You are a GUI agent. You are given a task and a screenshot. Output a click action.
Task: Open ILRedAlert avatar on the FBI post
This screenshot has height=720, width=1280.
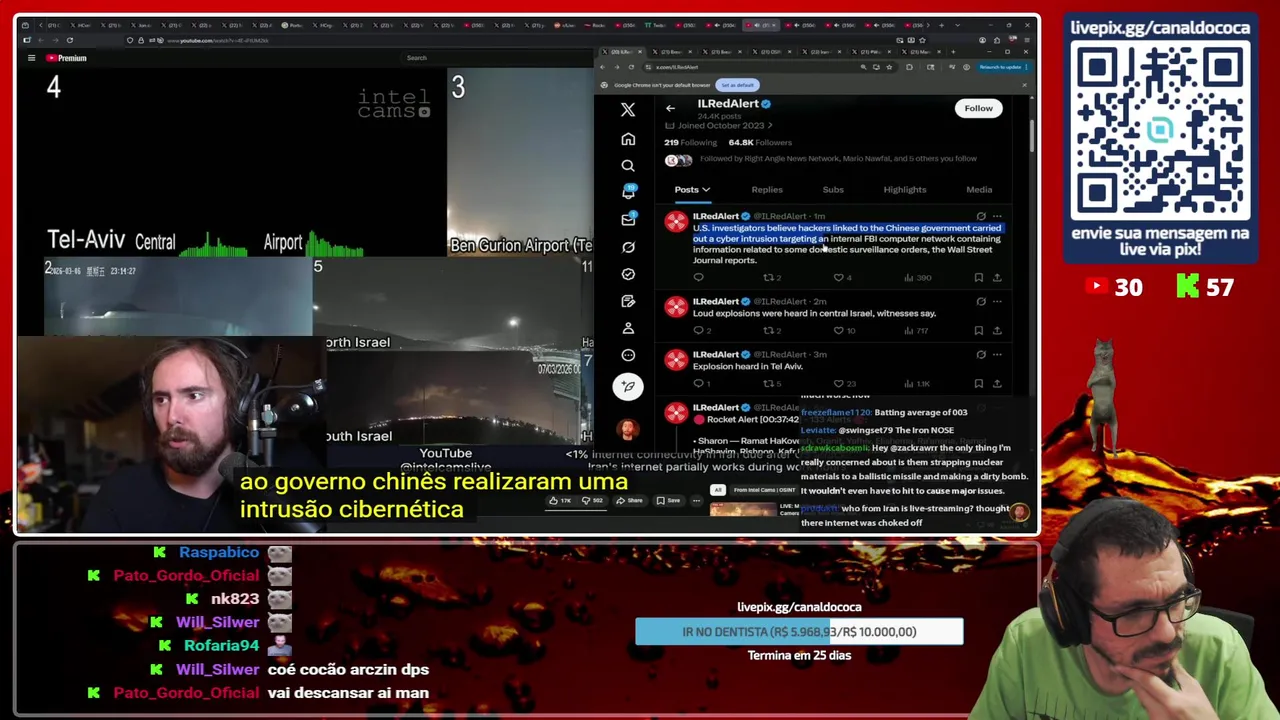point(676,223)
